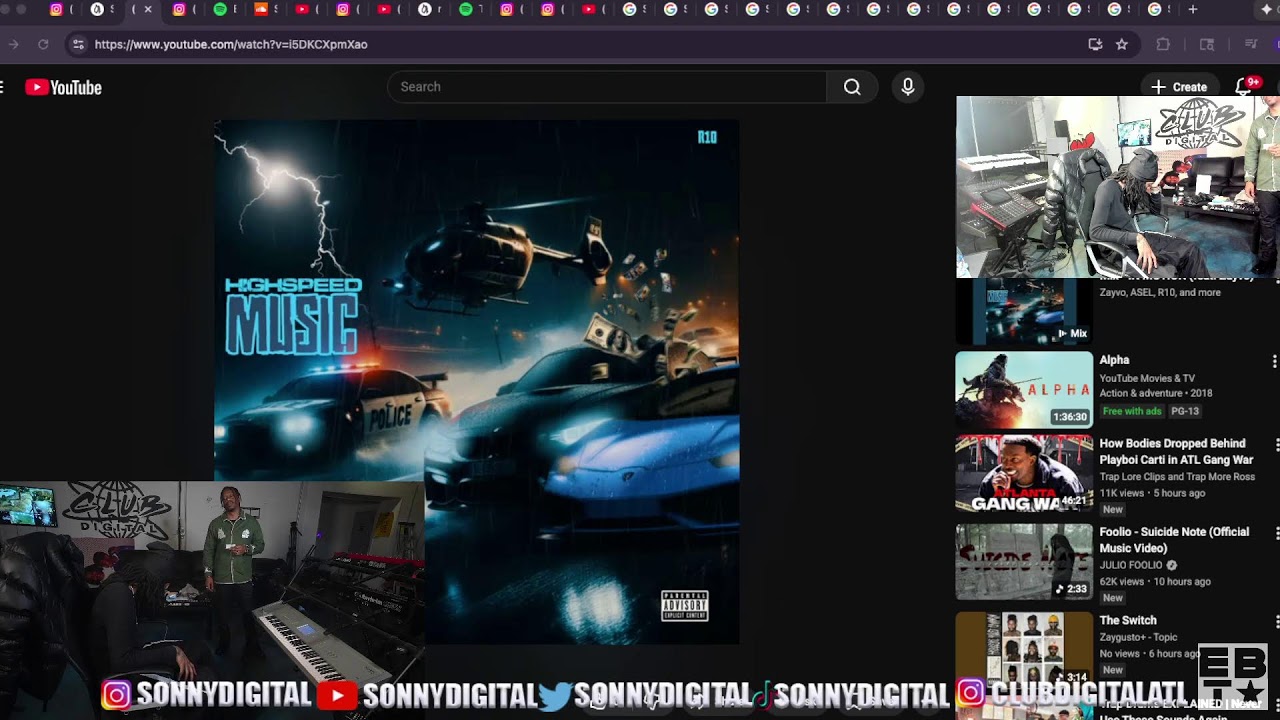
Task: Click the Create button
Action: click(x=1179, y=87)
